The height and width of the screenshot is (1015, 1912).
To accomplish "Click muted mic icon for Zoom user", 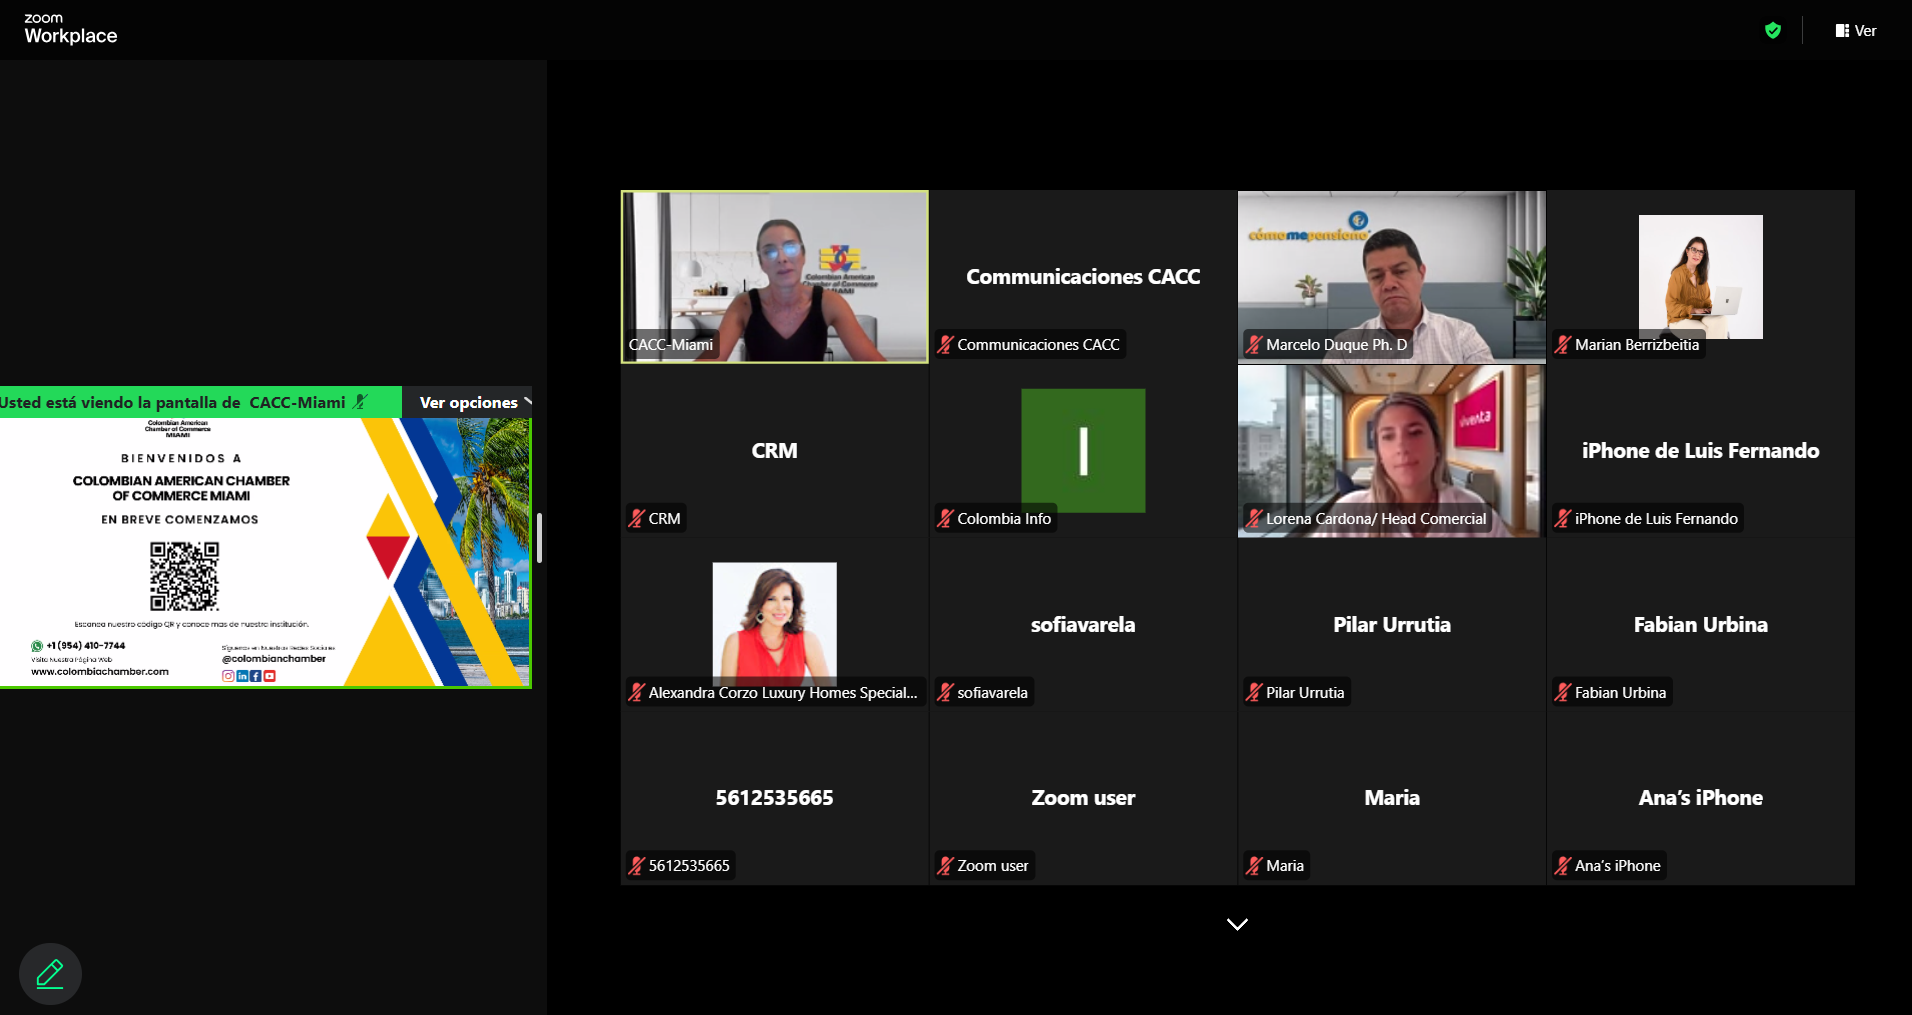I will 945,866.
